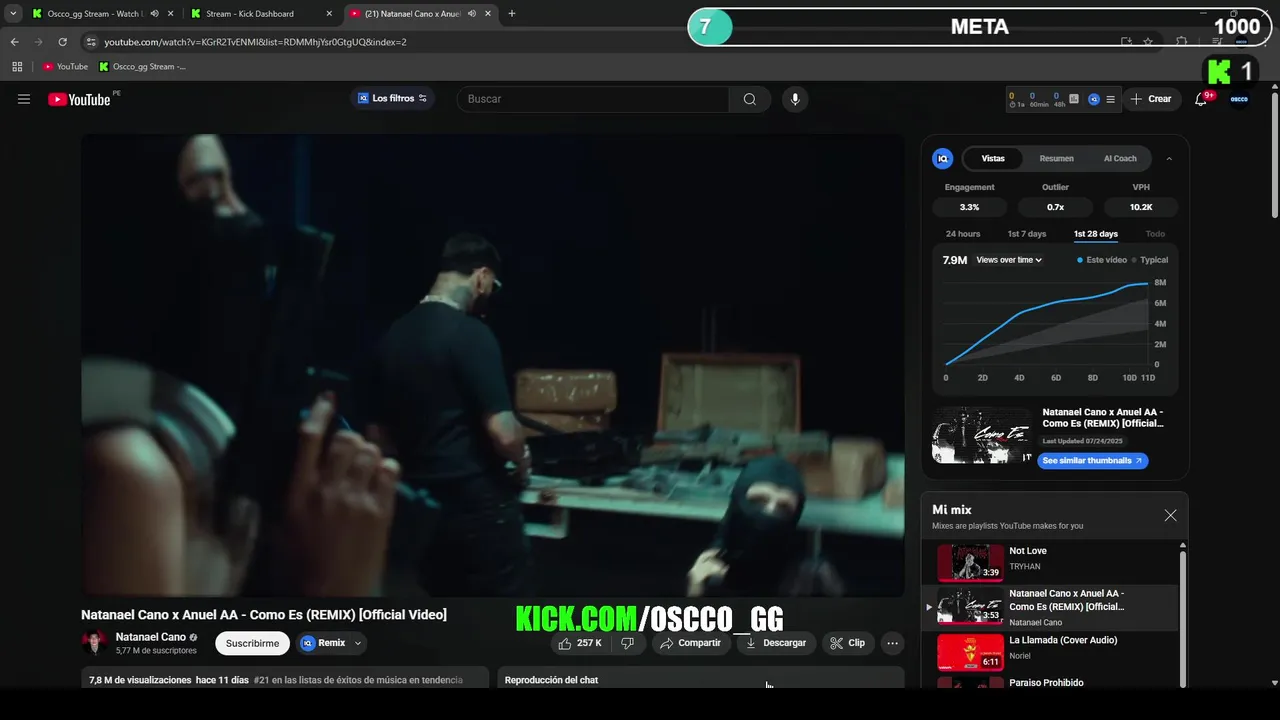The image size is (1280, 720).
Task: Click the Suscribirme button
Action: coord(252,643)
